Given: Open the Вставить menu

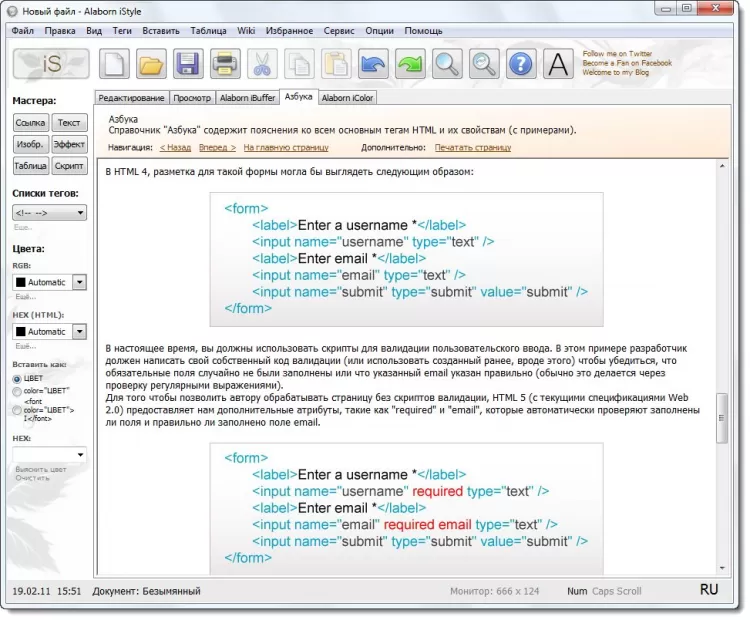Looking at the screenshot, I should point(161,31).
